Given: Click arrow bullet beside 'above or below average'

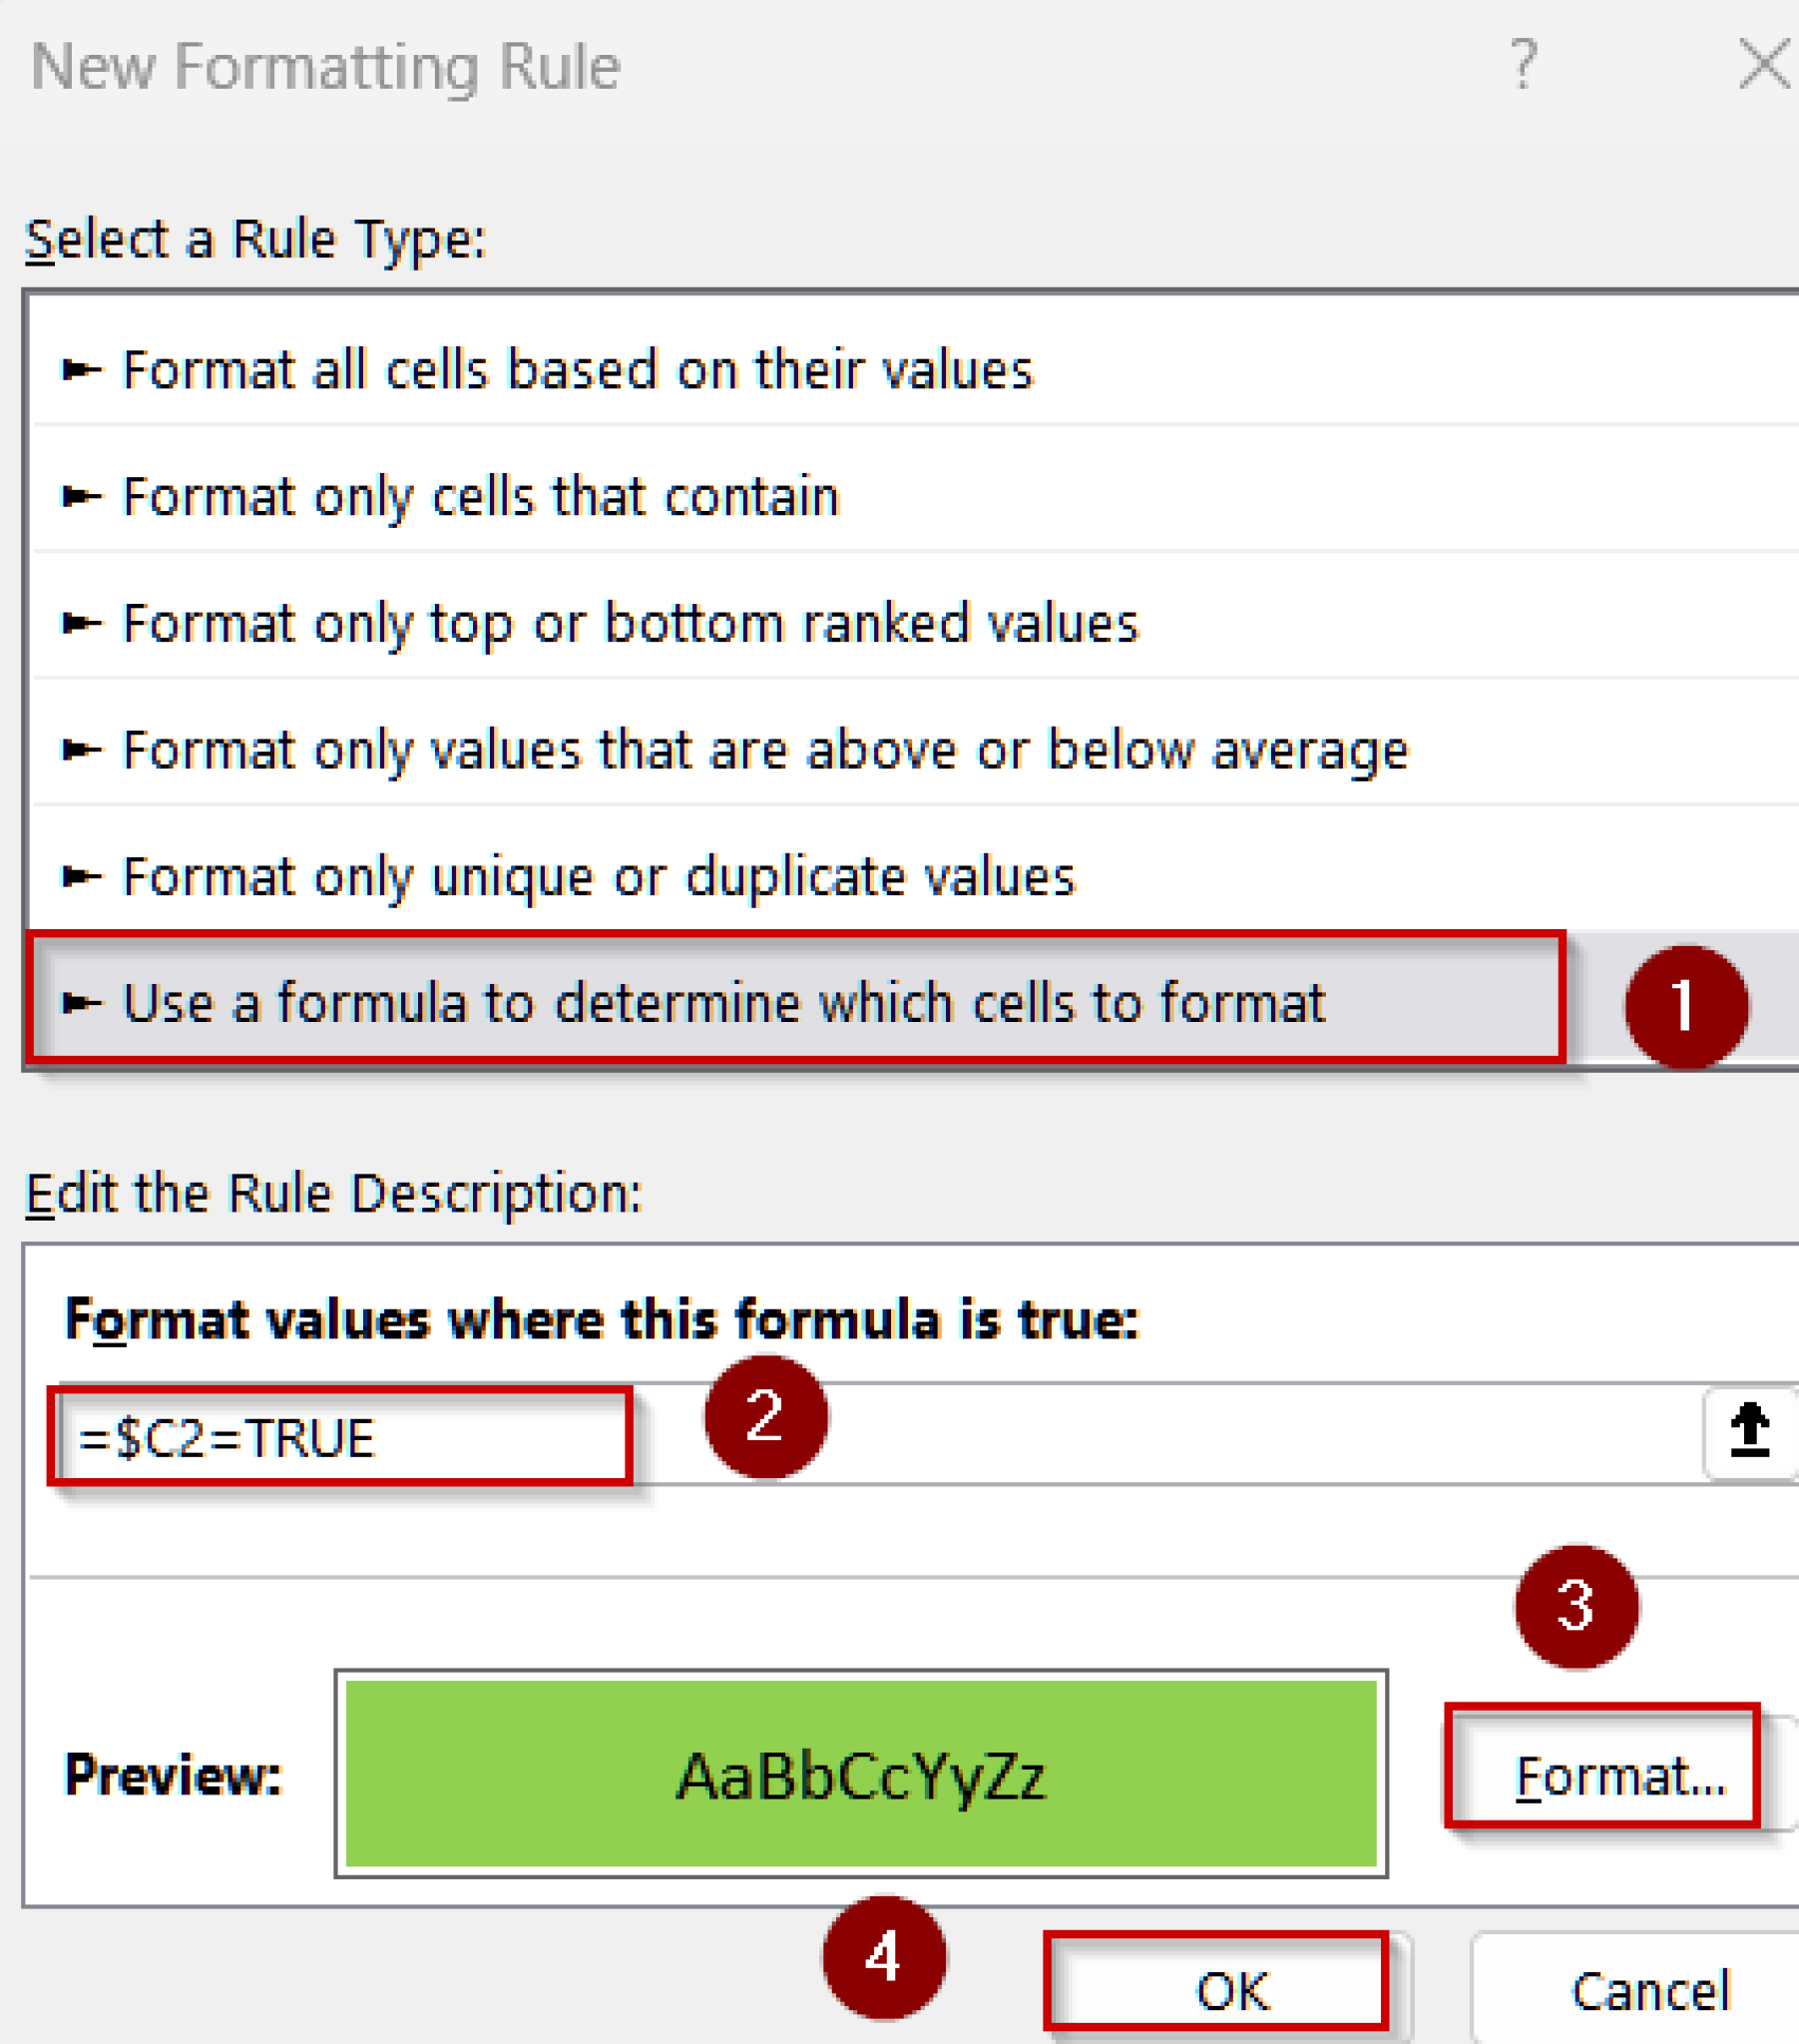Looking at the screenshot, I should (81, 750).
